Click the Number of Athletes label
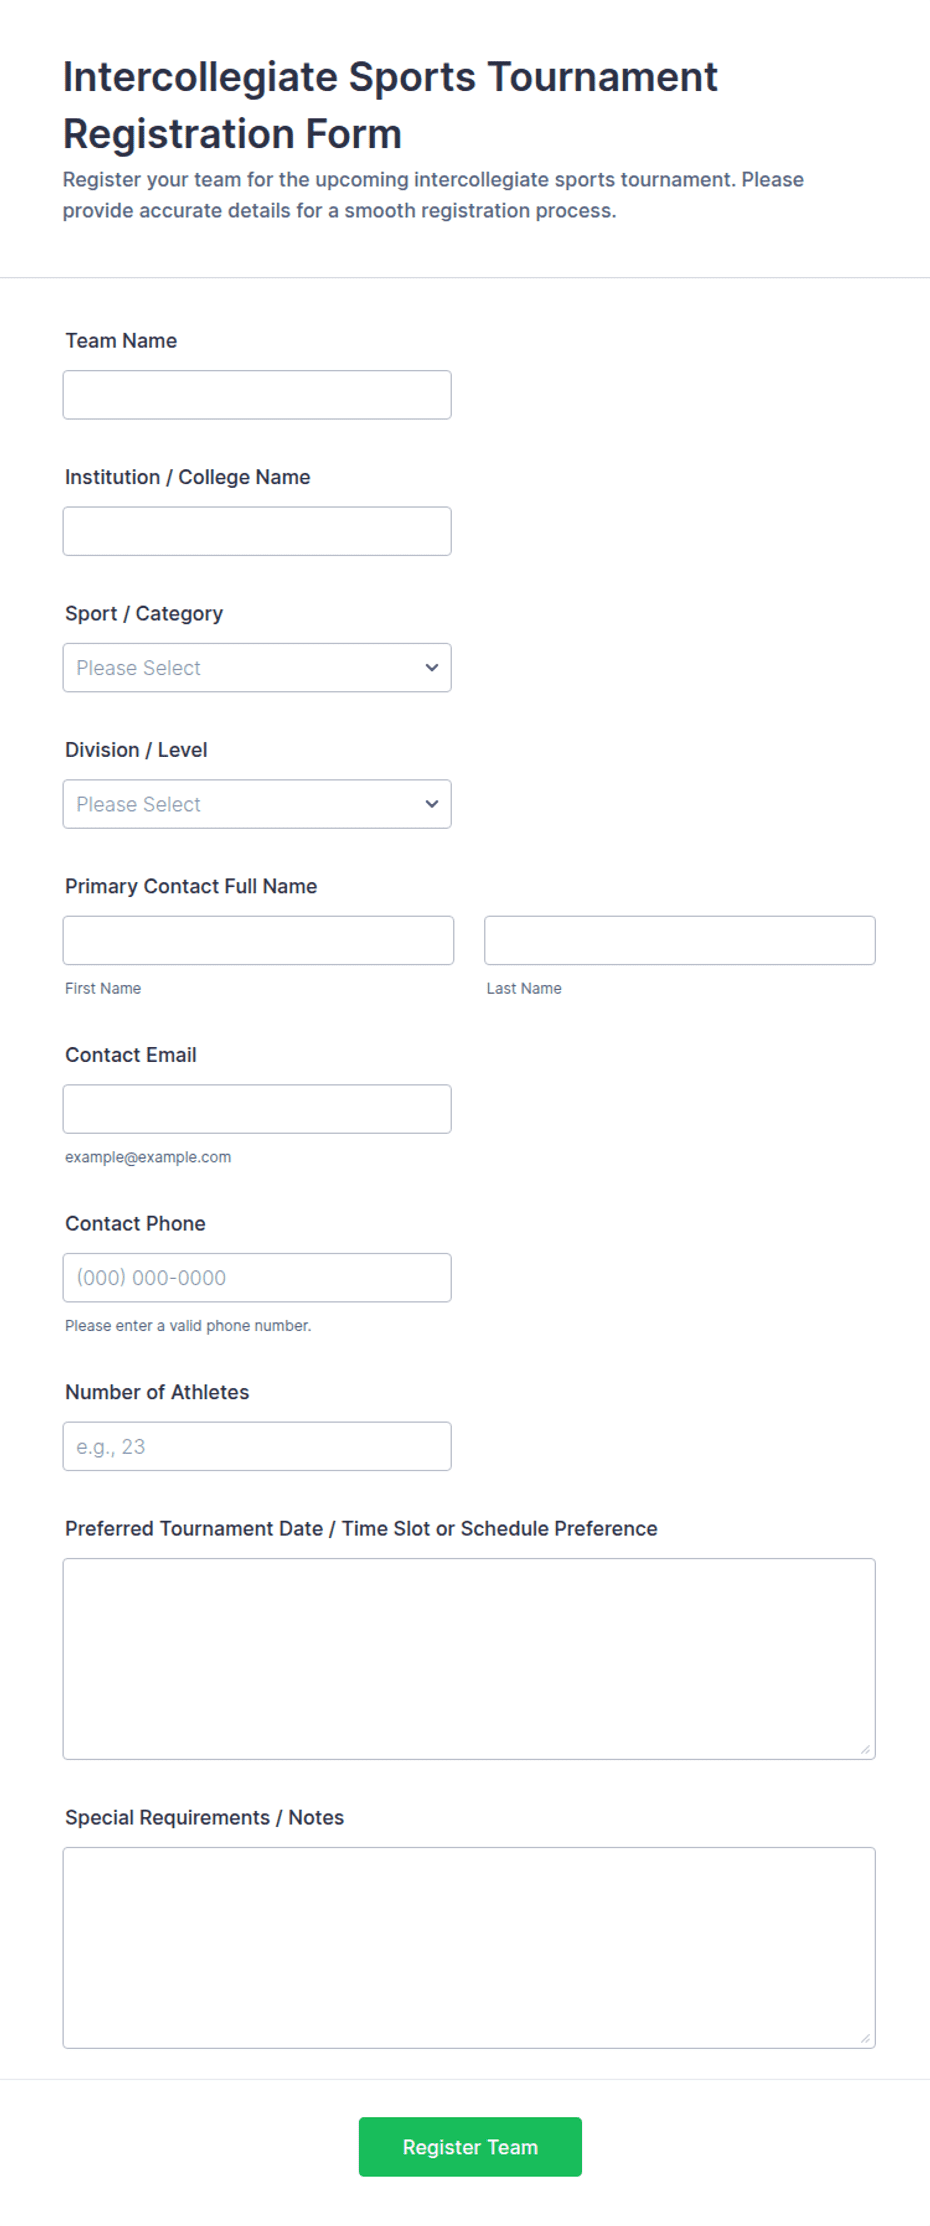The height and width of the screenshot is (2226, 930). 157,1392
